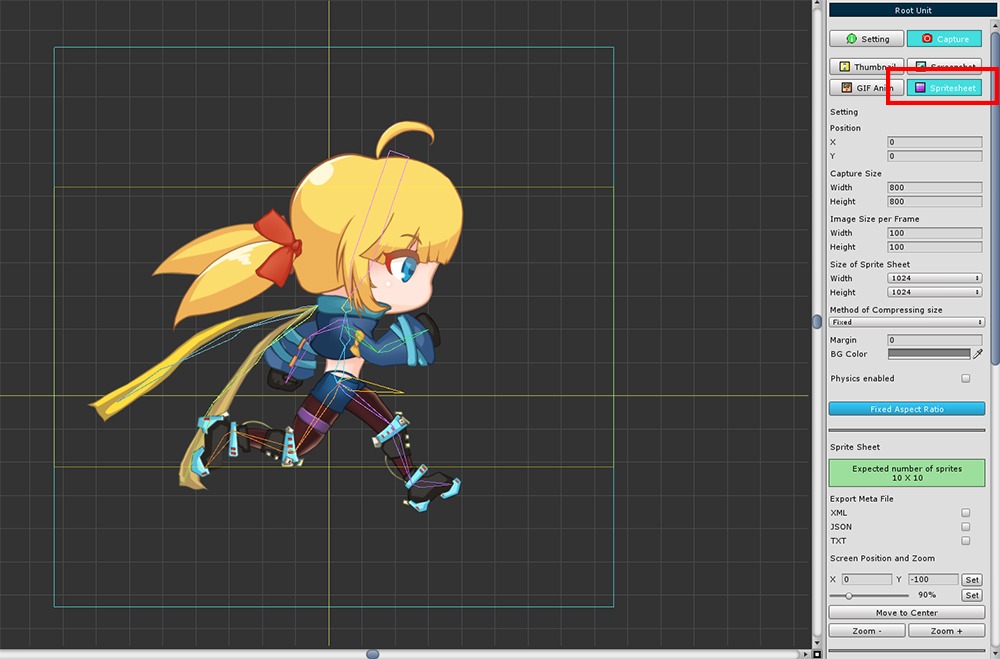This screenshot has width=1000, height=659.
Task: Select the Screenshot capture mode
Action: (944, 67)
